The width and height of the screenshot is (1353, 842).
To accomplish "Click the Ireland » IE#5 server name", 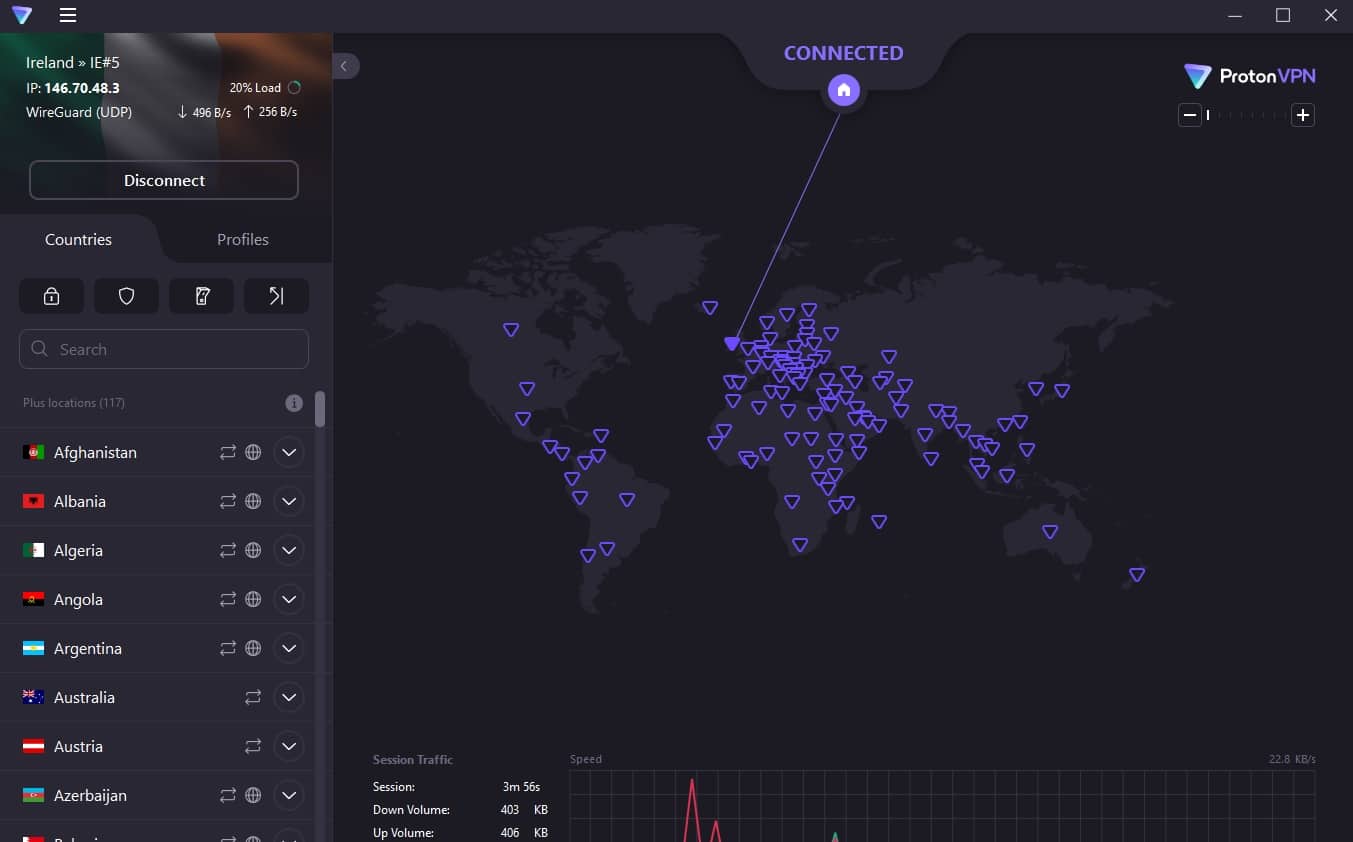I will (73, 62).
